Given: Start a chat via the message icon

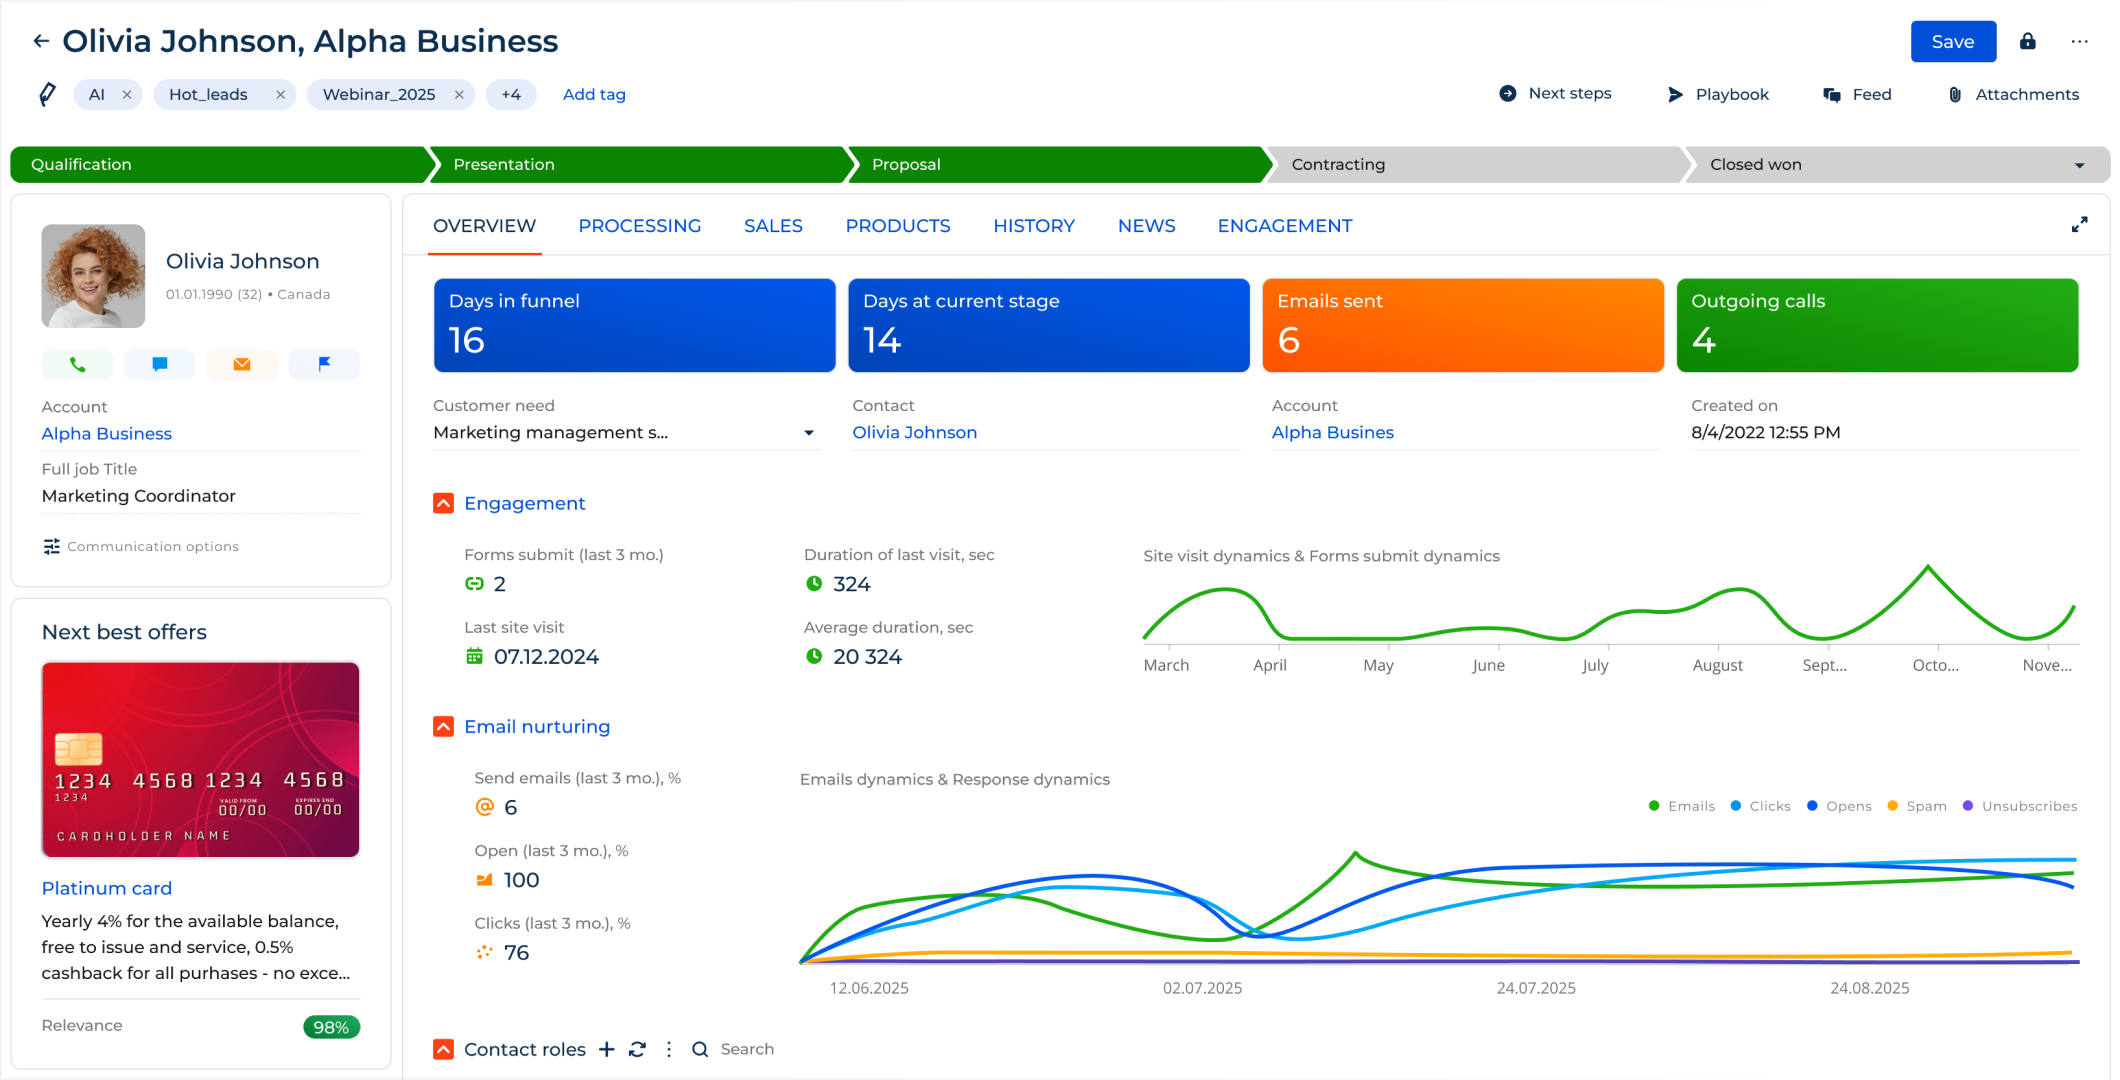Looking at the screenshot, I should click(x=159, y=364).
